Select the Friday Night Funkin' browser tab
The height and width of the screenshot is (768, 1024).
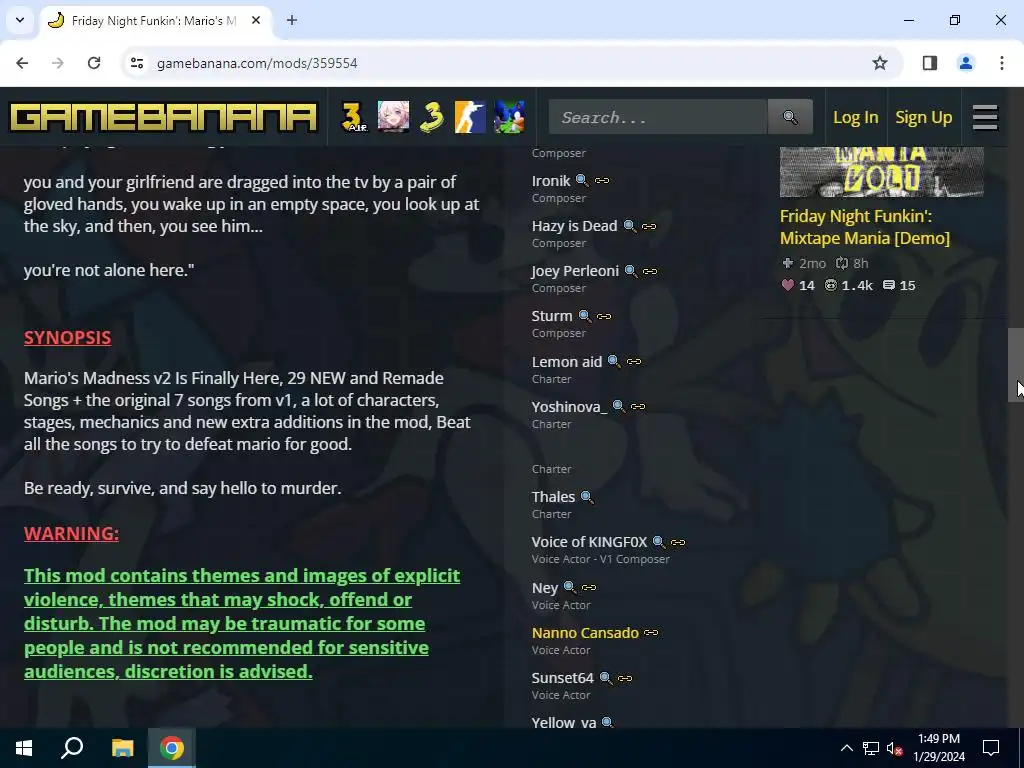pyautogui.click(x=155, y=20)
